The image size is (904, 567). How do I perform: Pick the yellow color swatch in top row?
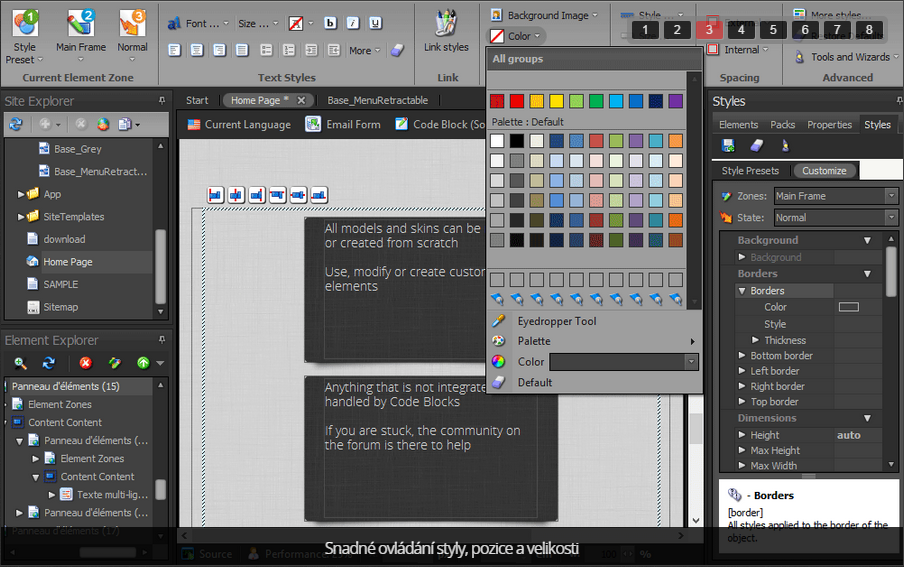[x=556, y=102]
